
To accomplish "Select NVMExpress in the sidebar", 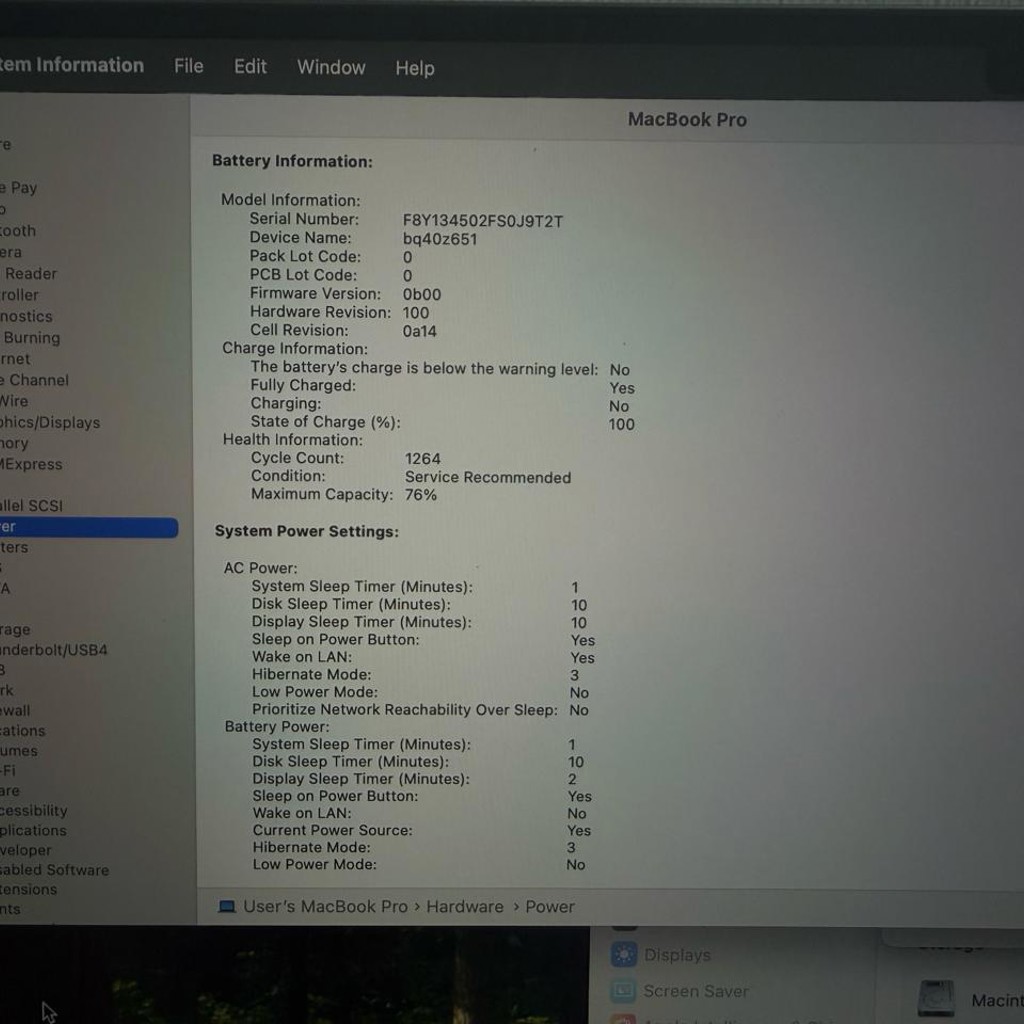I will tap(31, 464).
